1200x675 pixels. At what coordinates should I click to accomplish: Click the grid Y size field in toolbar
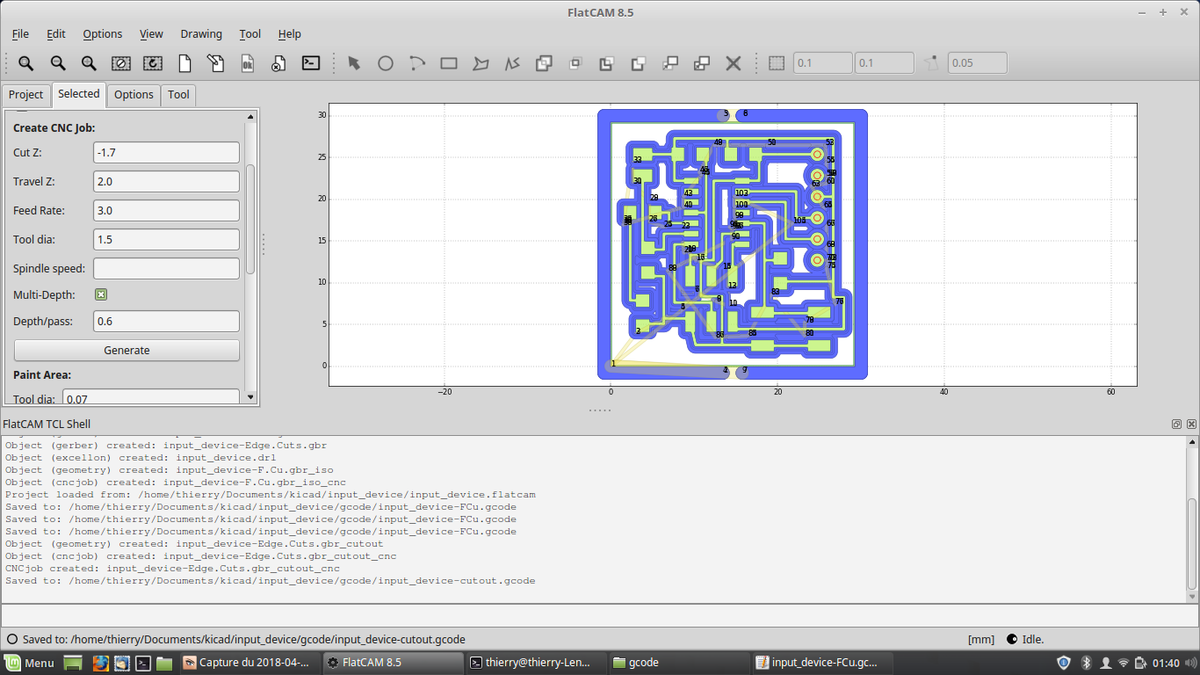[x=884, y=63]
